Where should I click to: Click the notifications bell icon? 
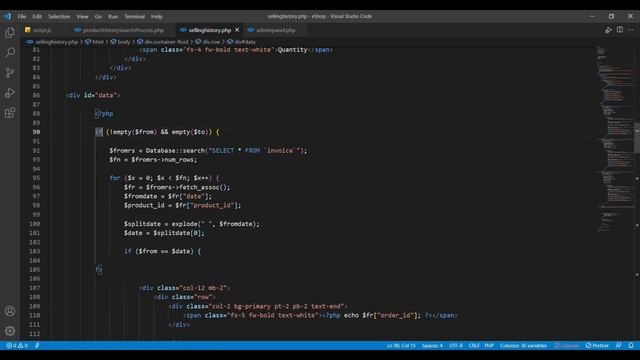631,345
